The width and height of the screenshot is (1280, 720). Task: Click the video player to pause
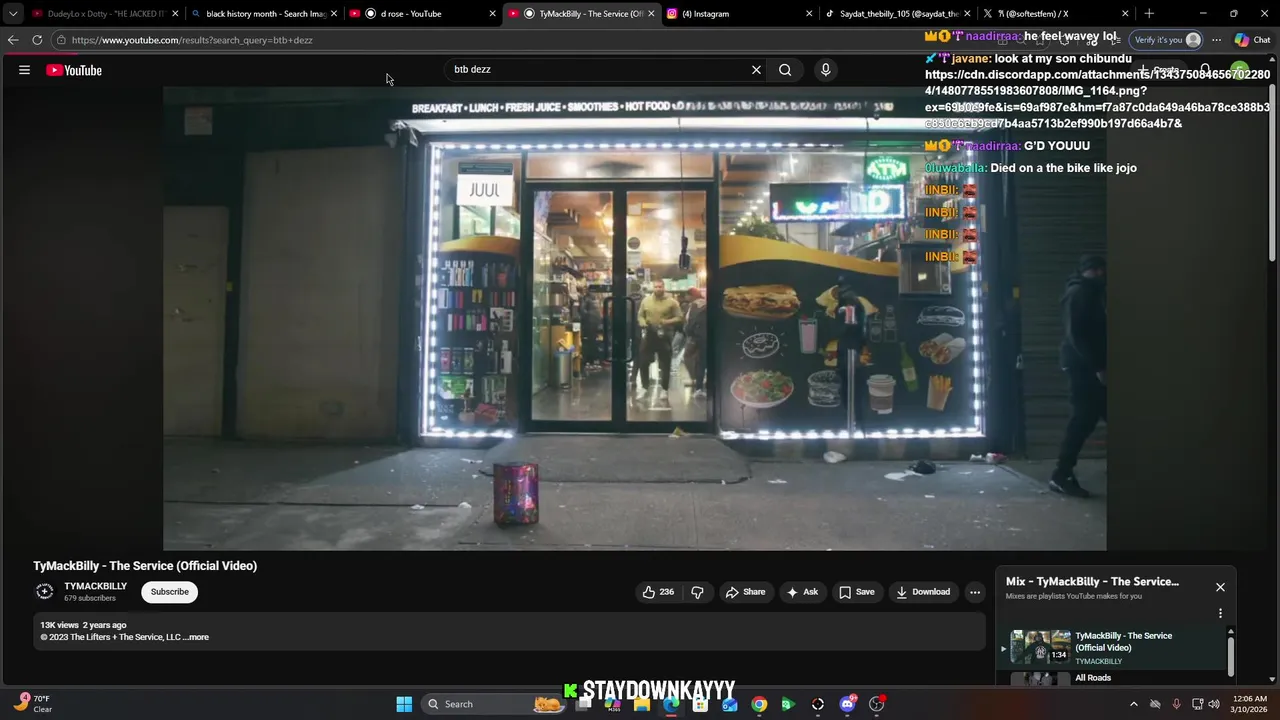click(635, 318)
